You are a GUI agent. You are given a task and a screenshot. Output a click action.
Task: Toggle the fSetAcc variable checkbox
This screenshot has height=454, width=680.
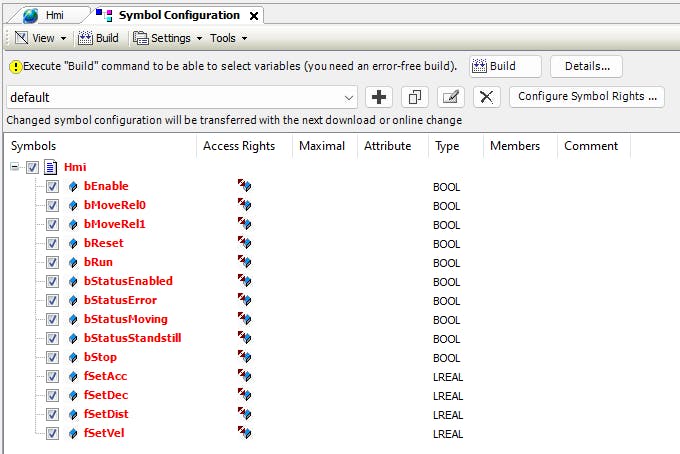point(52,376)
